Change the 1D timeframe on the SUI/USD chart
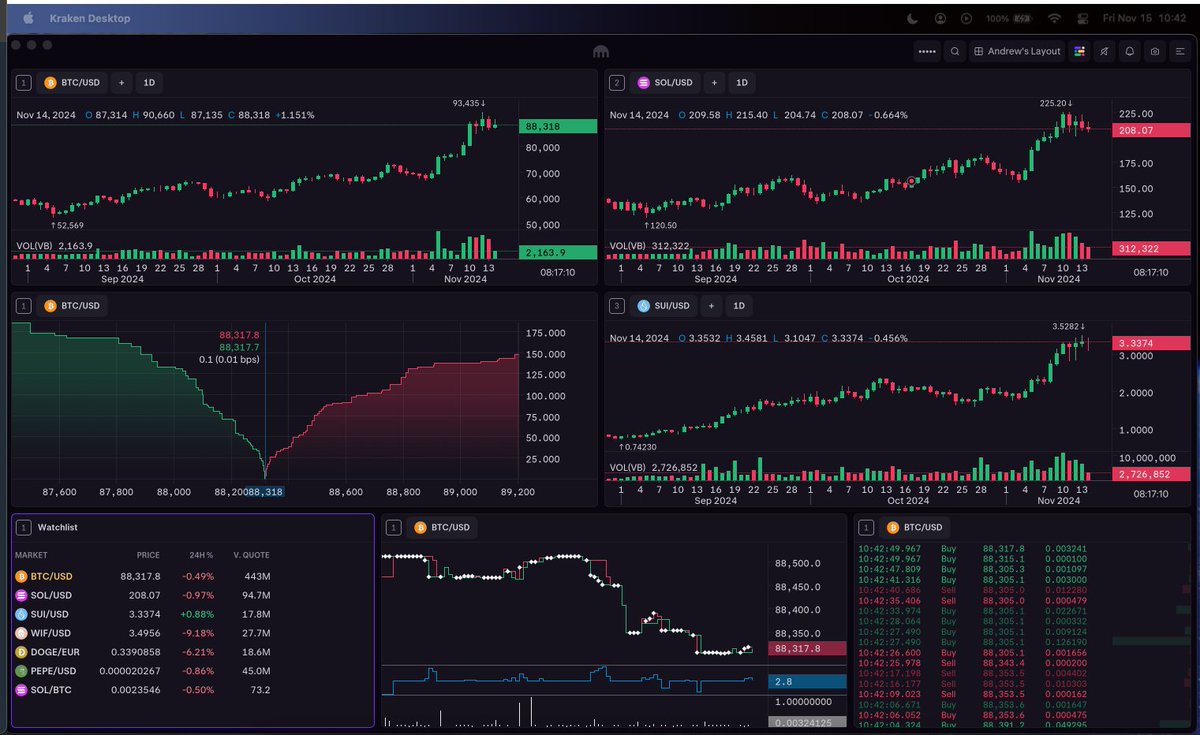 point(741,305)
